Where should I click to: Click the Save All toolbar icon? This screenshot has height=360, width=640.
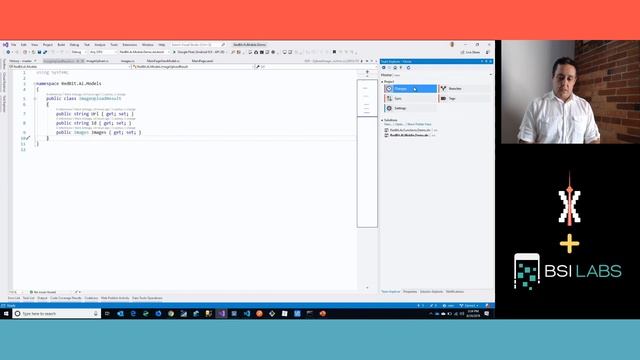(x=45, y=52)
